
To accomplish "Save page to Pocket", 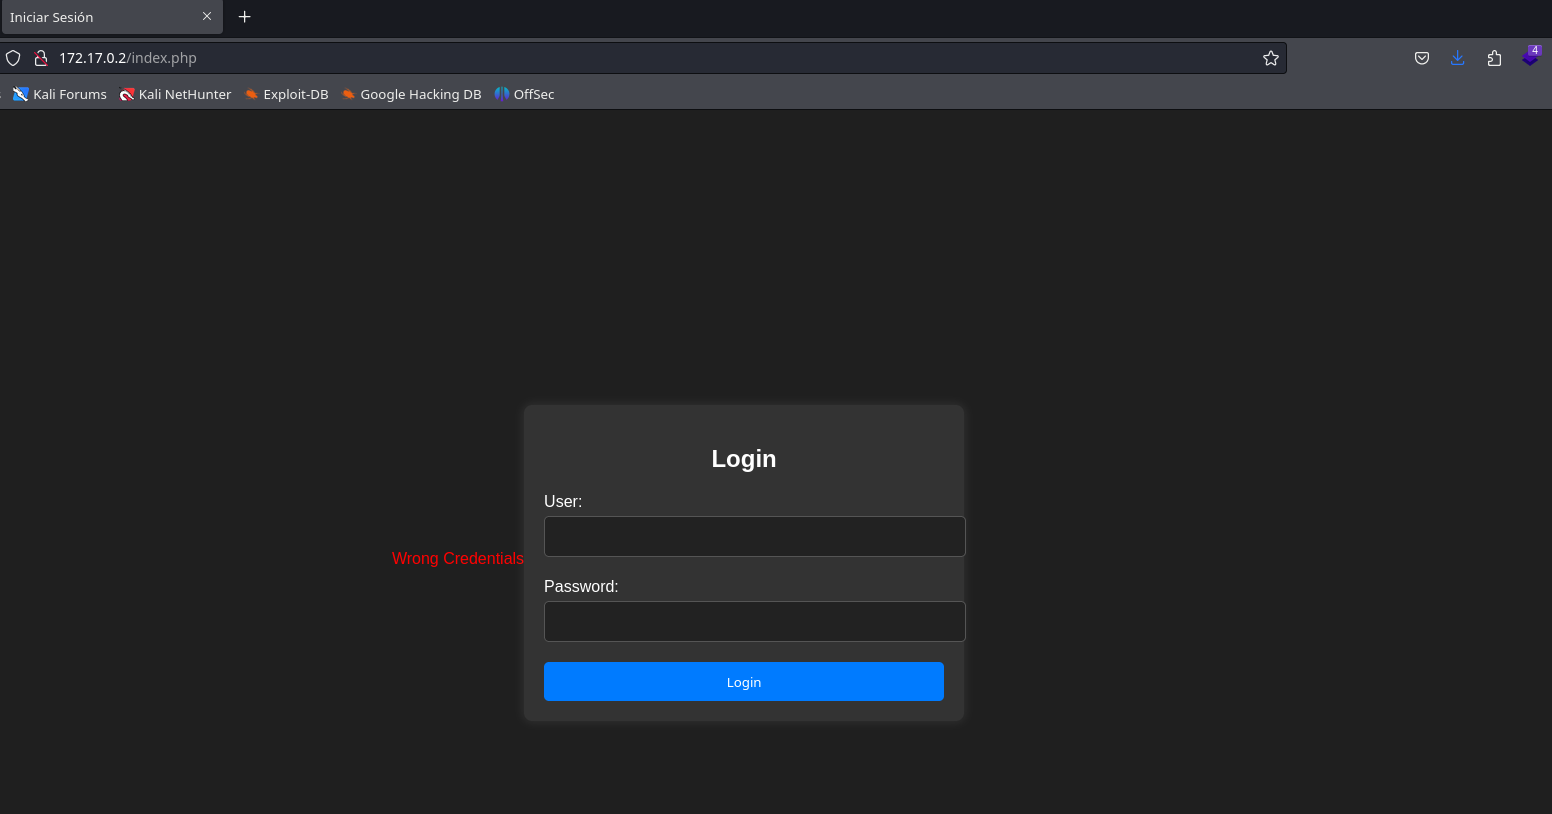I will pyautogui.click(x=1422, y=58).
